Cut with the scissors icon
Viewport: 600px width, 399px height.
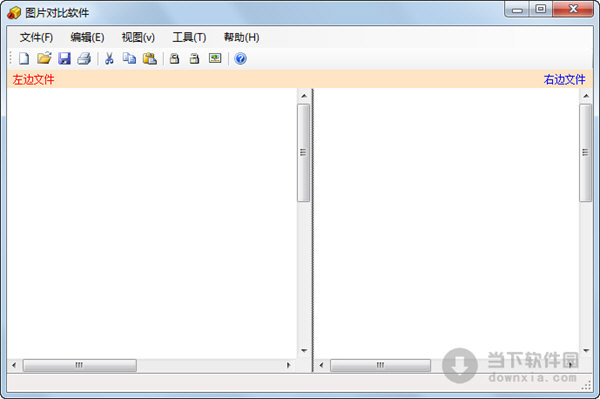pos(109,59)
